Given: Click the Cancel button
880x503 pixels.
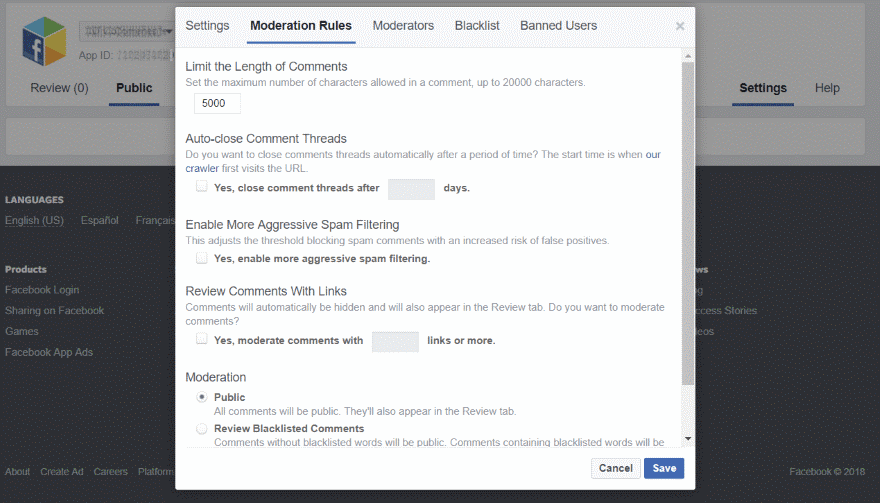Looking at the screenshot, I should pyautogui.click(x=616, y=468).
